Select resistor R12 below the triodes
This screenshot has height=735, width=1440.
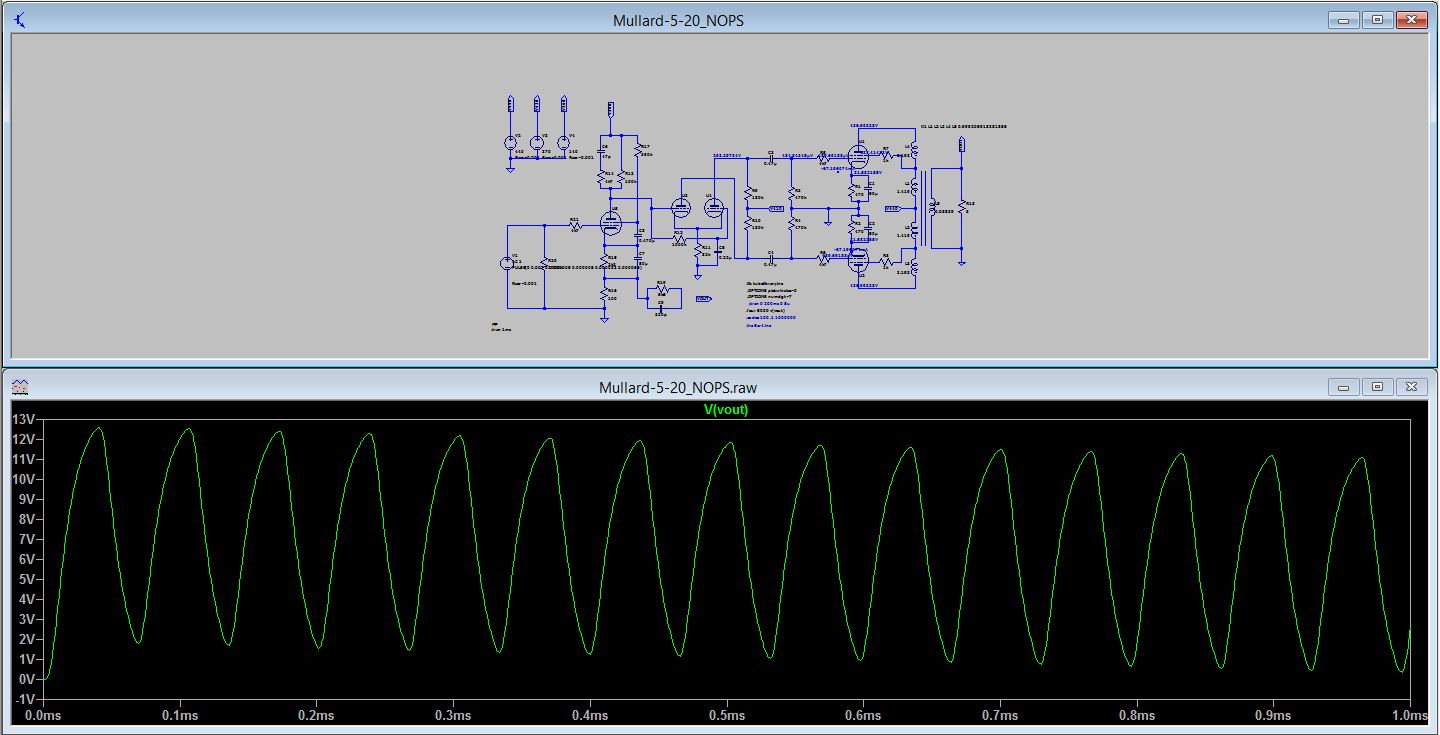point(679,239)
